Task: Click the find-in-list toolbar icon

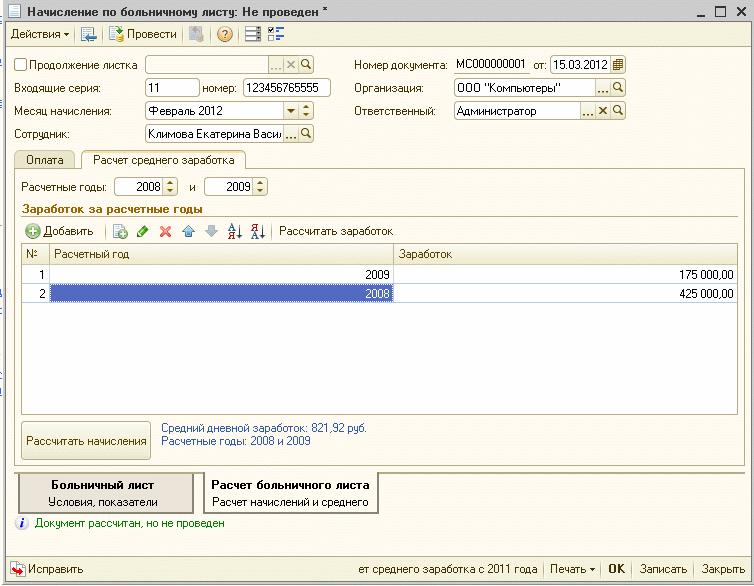Action: pos(88,34)
